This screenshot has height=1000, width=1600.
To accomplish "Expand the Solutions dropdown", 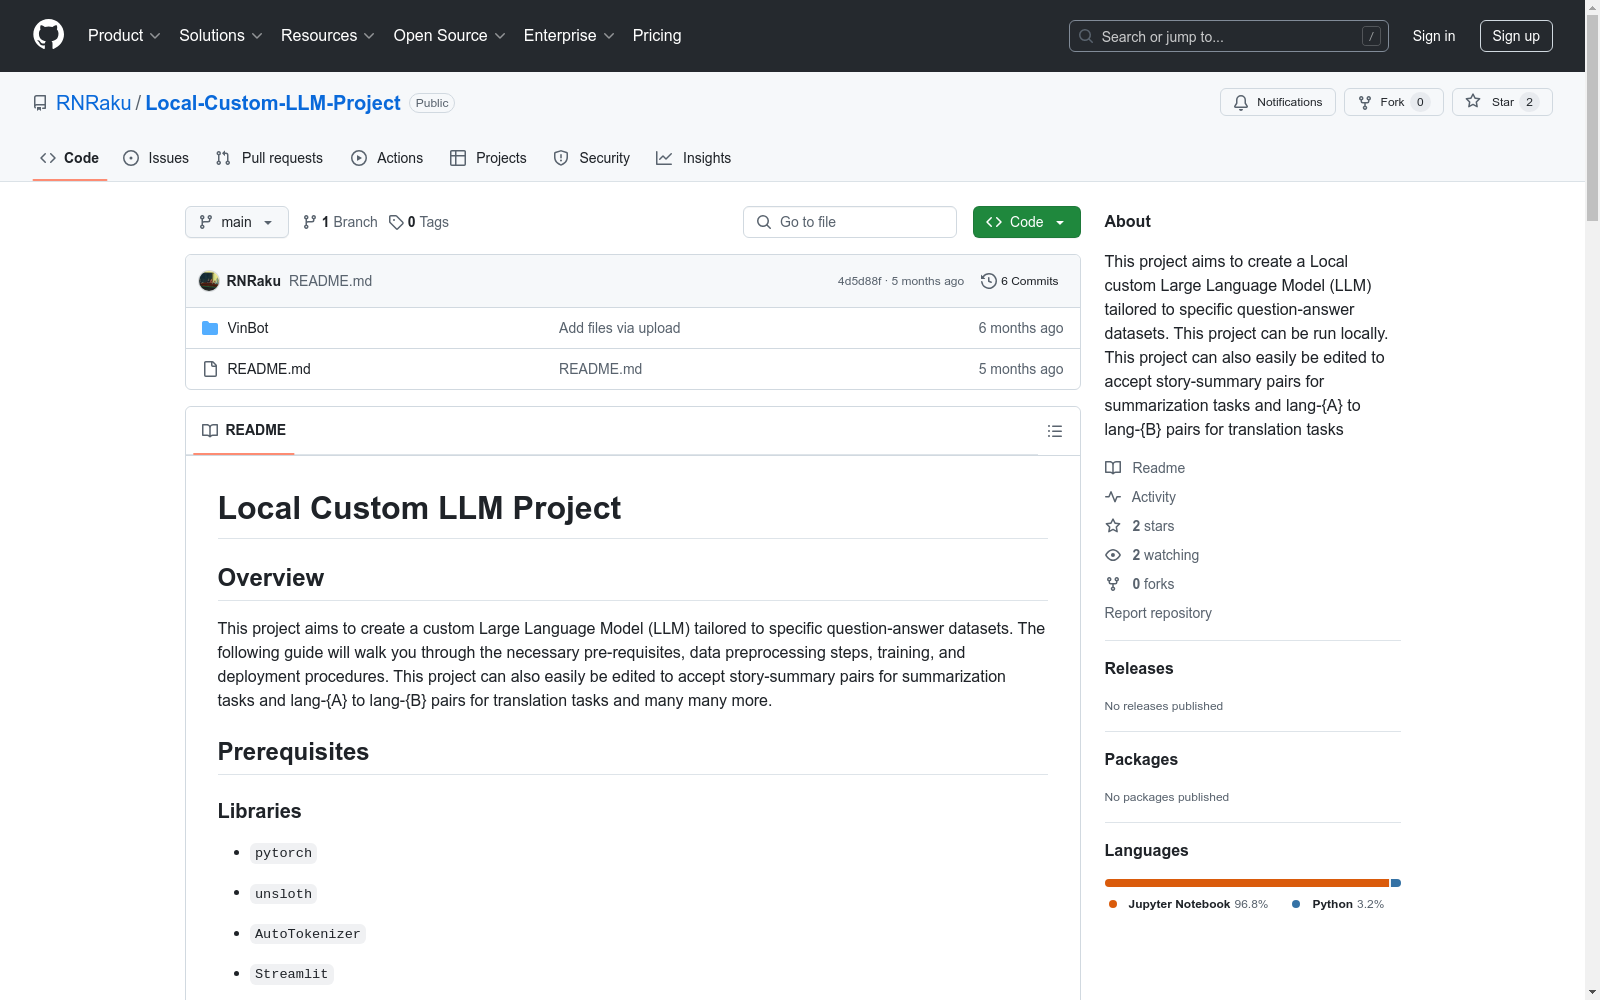I will pyautogui.click(x=221, y=36).
